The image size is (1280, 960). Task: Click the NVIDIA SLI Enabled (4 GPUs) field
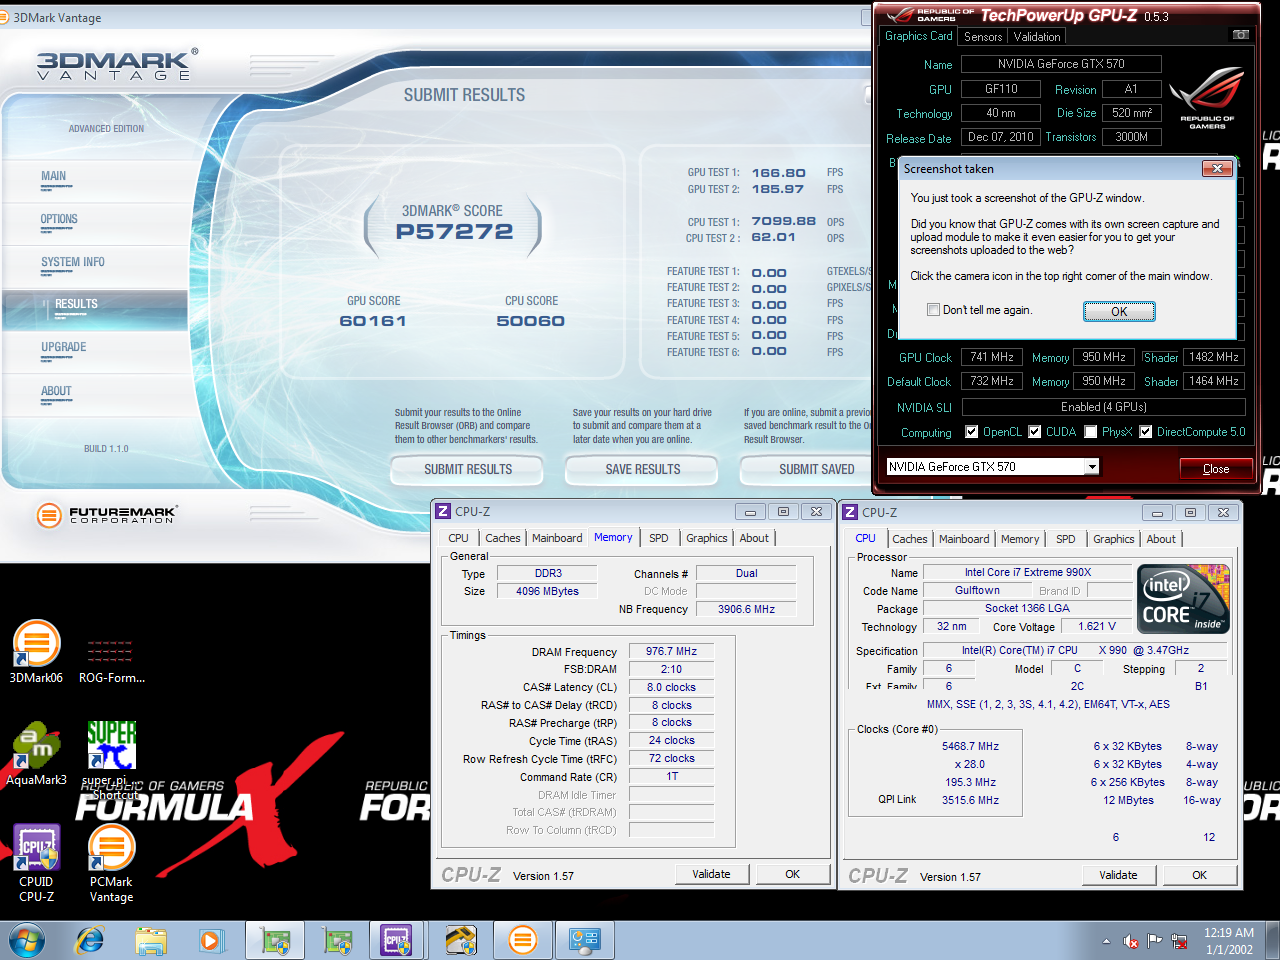point(1104,407)
